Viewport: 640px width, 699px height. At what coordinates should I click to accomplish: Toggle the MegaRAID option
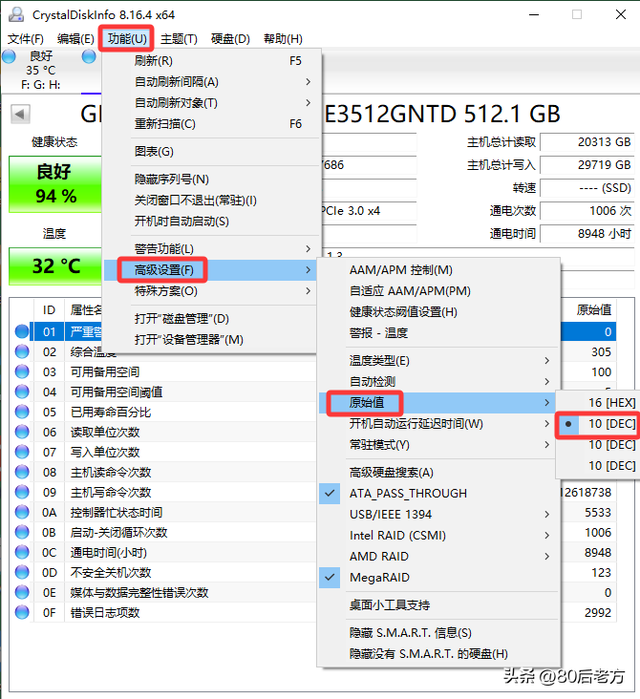tap(439, 577)
